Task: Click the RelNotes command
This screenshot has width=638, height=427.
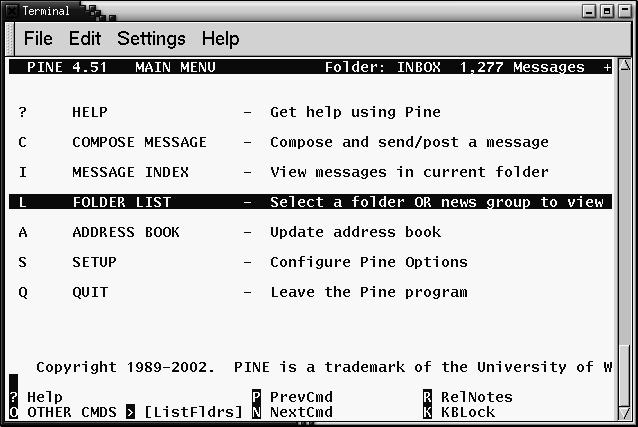Action: pyautogui.click(x=477, y=397)
